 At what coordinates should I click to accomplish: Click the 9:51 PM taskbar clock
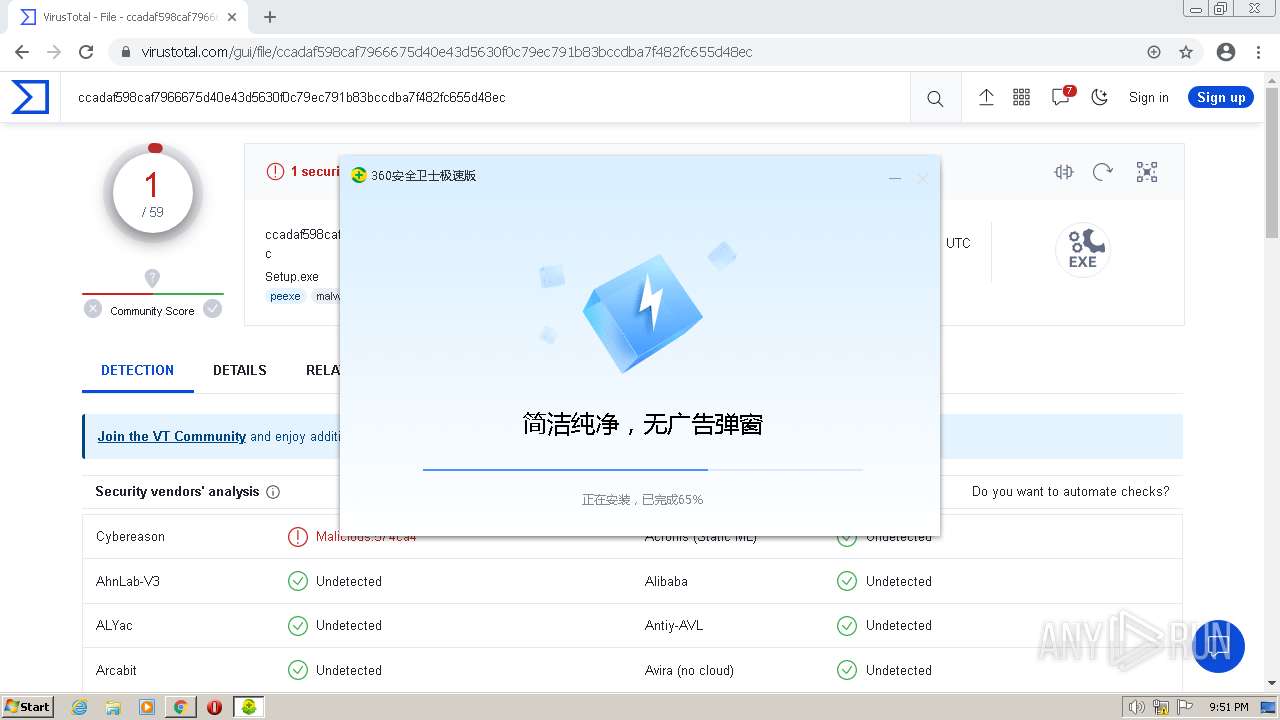tap(1228, 707)
